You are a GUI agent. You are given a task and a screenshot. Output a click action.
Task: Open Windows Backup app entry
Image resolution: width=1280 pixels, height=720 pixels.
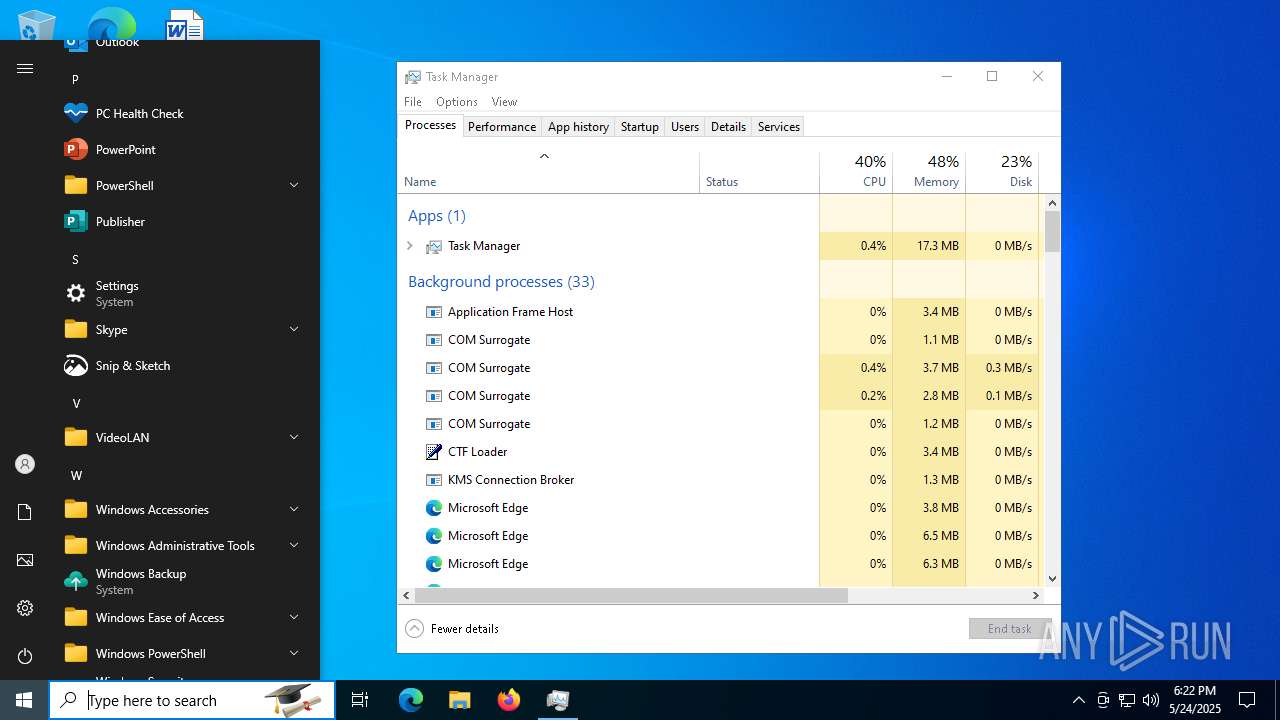182,581
